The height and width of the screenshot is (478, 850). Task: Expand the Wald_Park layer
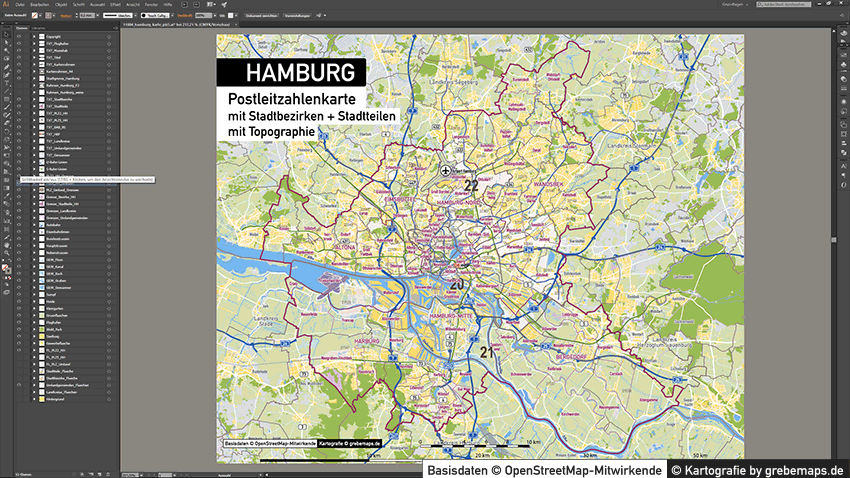(34, 327)
